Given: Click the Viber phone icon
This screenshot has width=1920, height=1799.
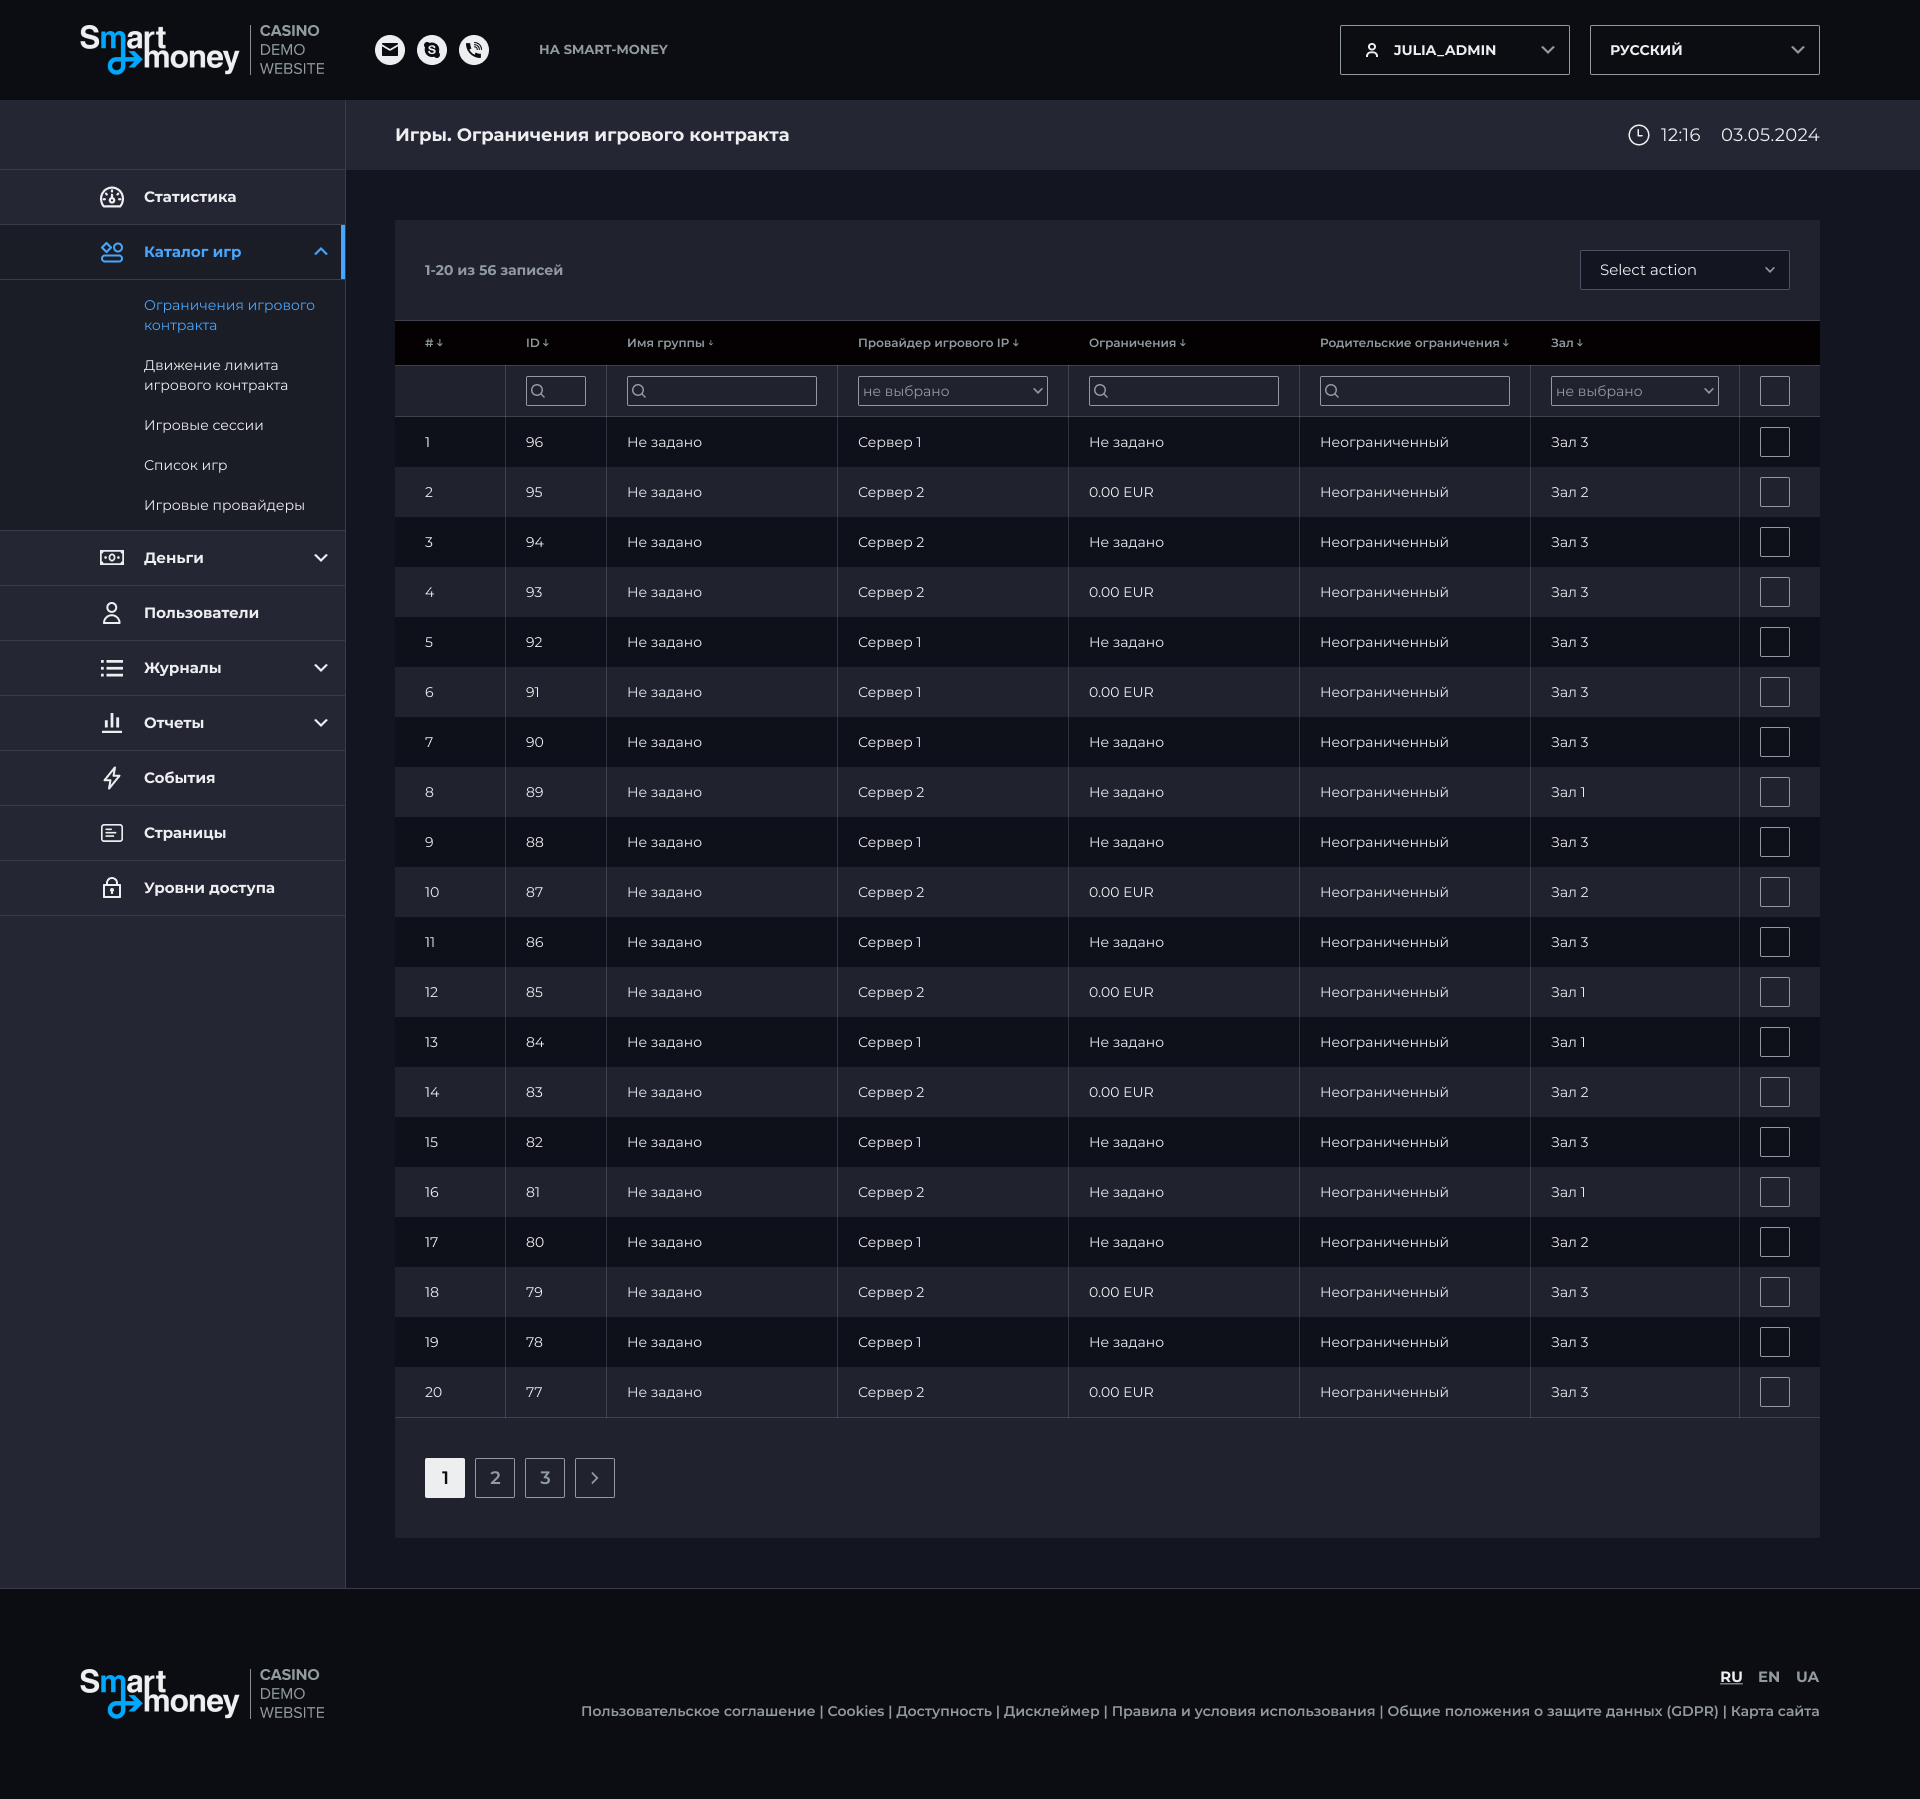Looking at the screenshot, I should 474,49.
